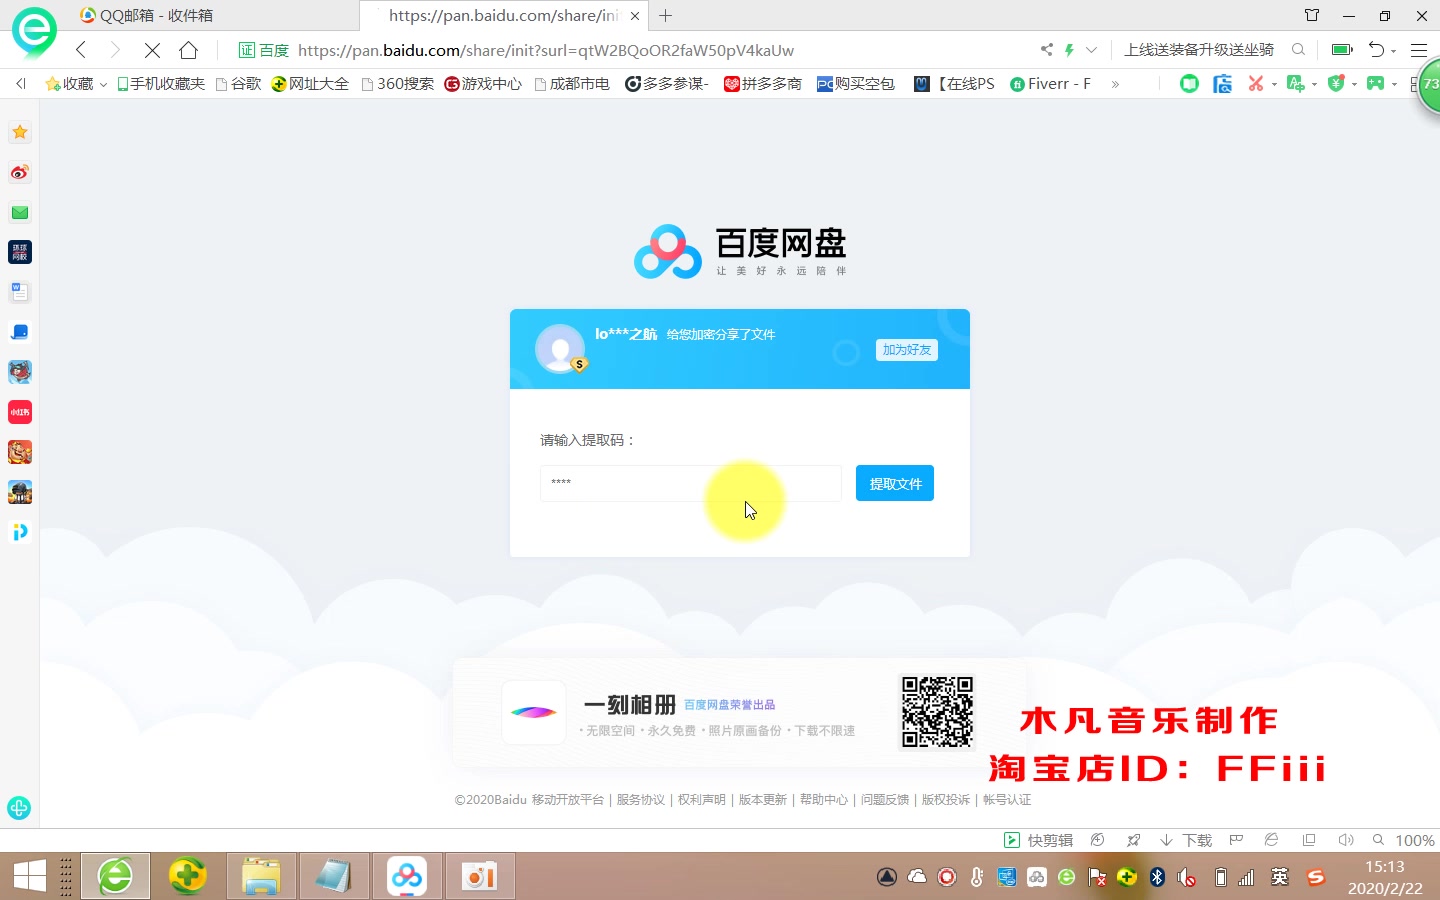
Task: Click the Baidu Netdisk logo
Action: (740, 251)
